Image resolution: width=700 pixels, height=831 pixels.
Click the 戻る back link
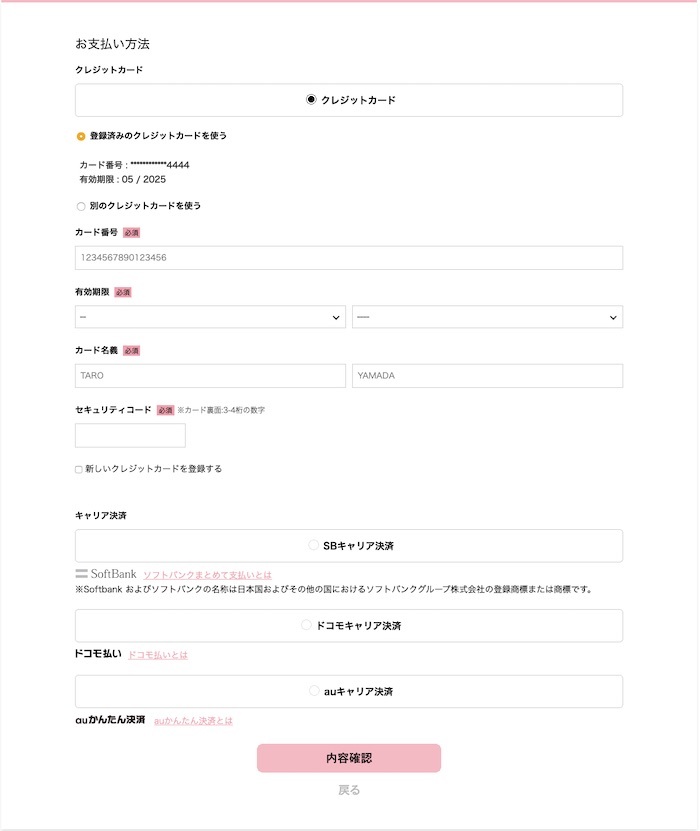pyautogui.click(x=349, y=790)
